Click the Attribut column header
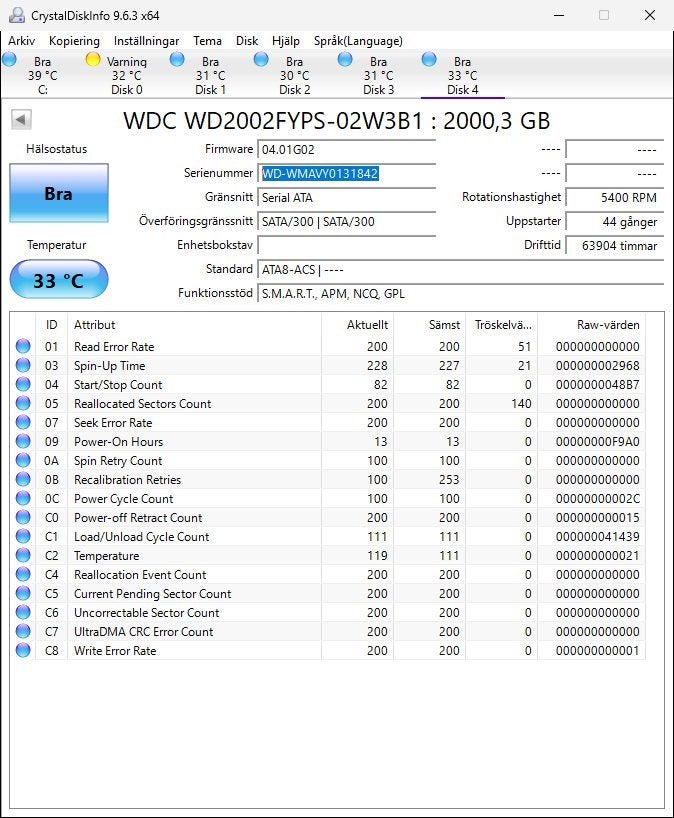 tap(195, 324)
